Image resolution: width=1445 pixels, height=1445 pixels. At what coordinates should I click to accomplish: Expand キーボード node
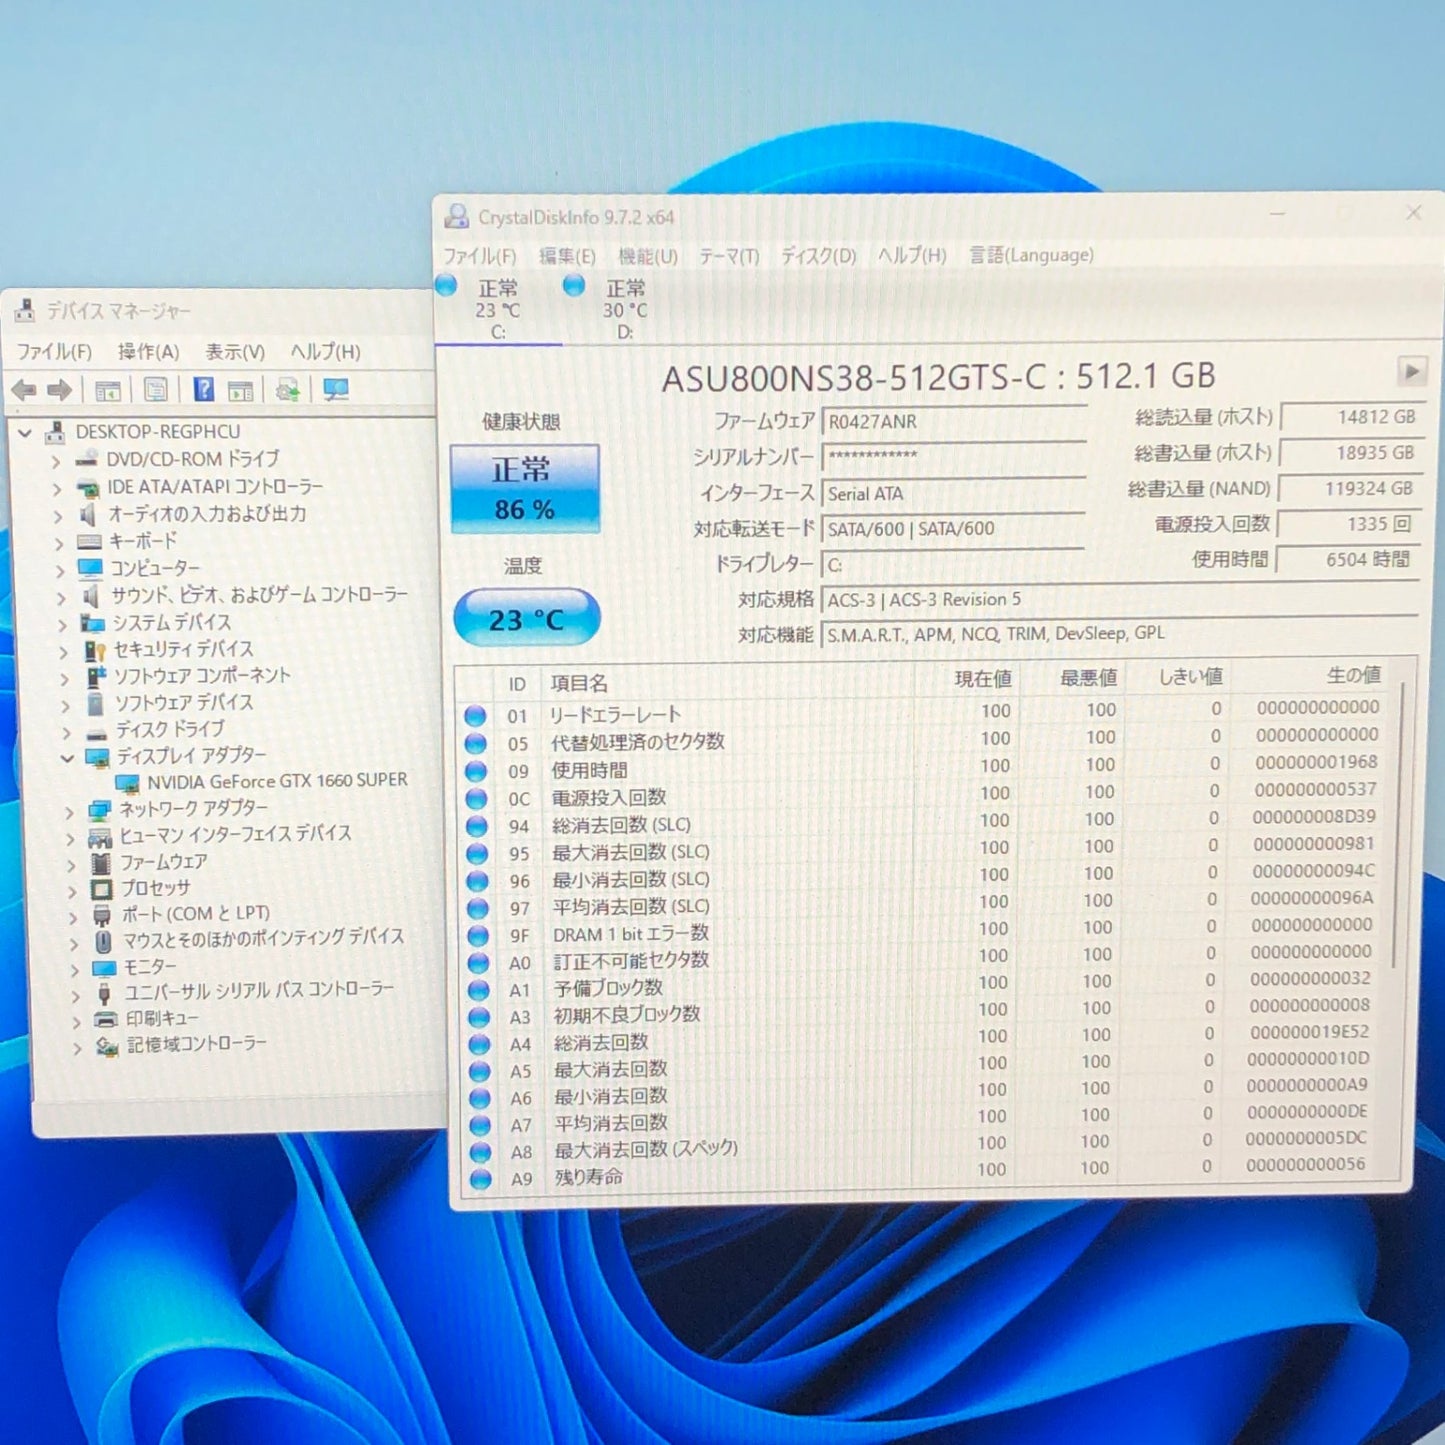click(58, 544)
